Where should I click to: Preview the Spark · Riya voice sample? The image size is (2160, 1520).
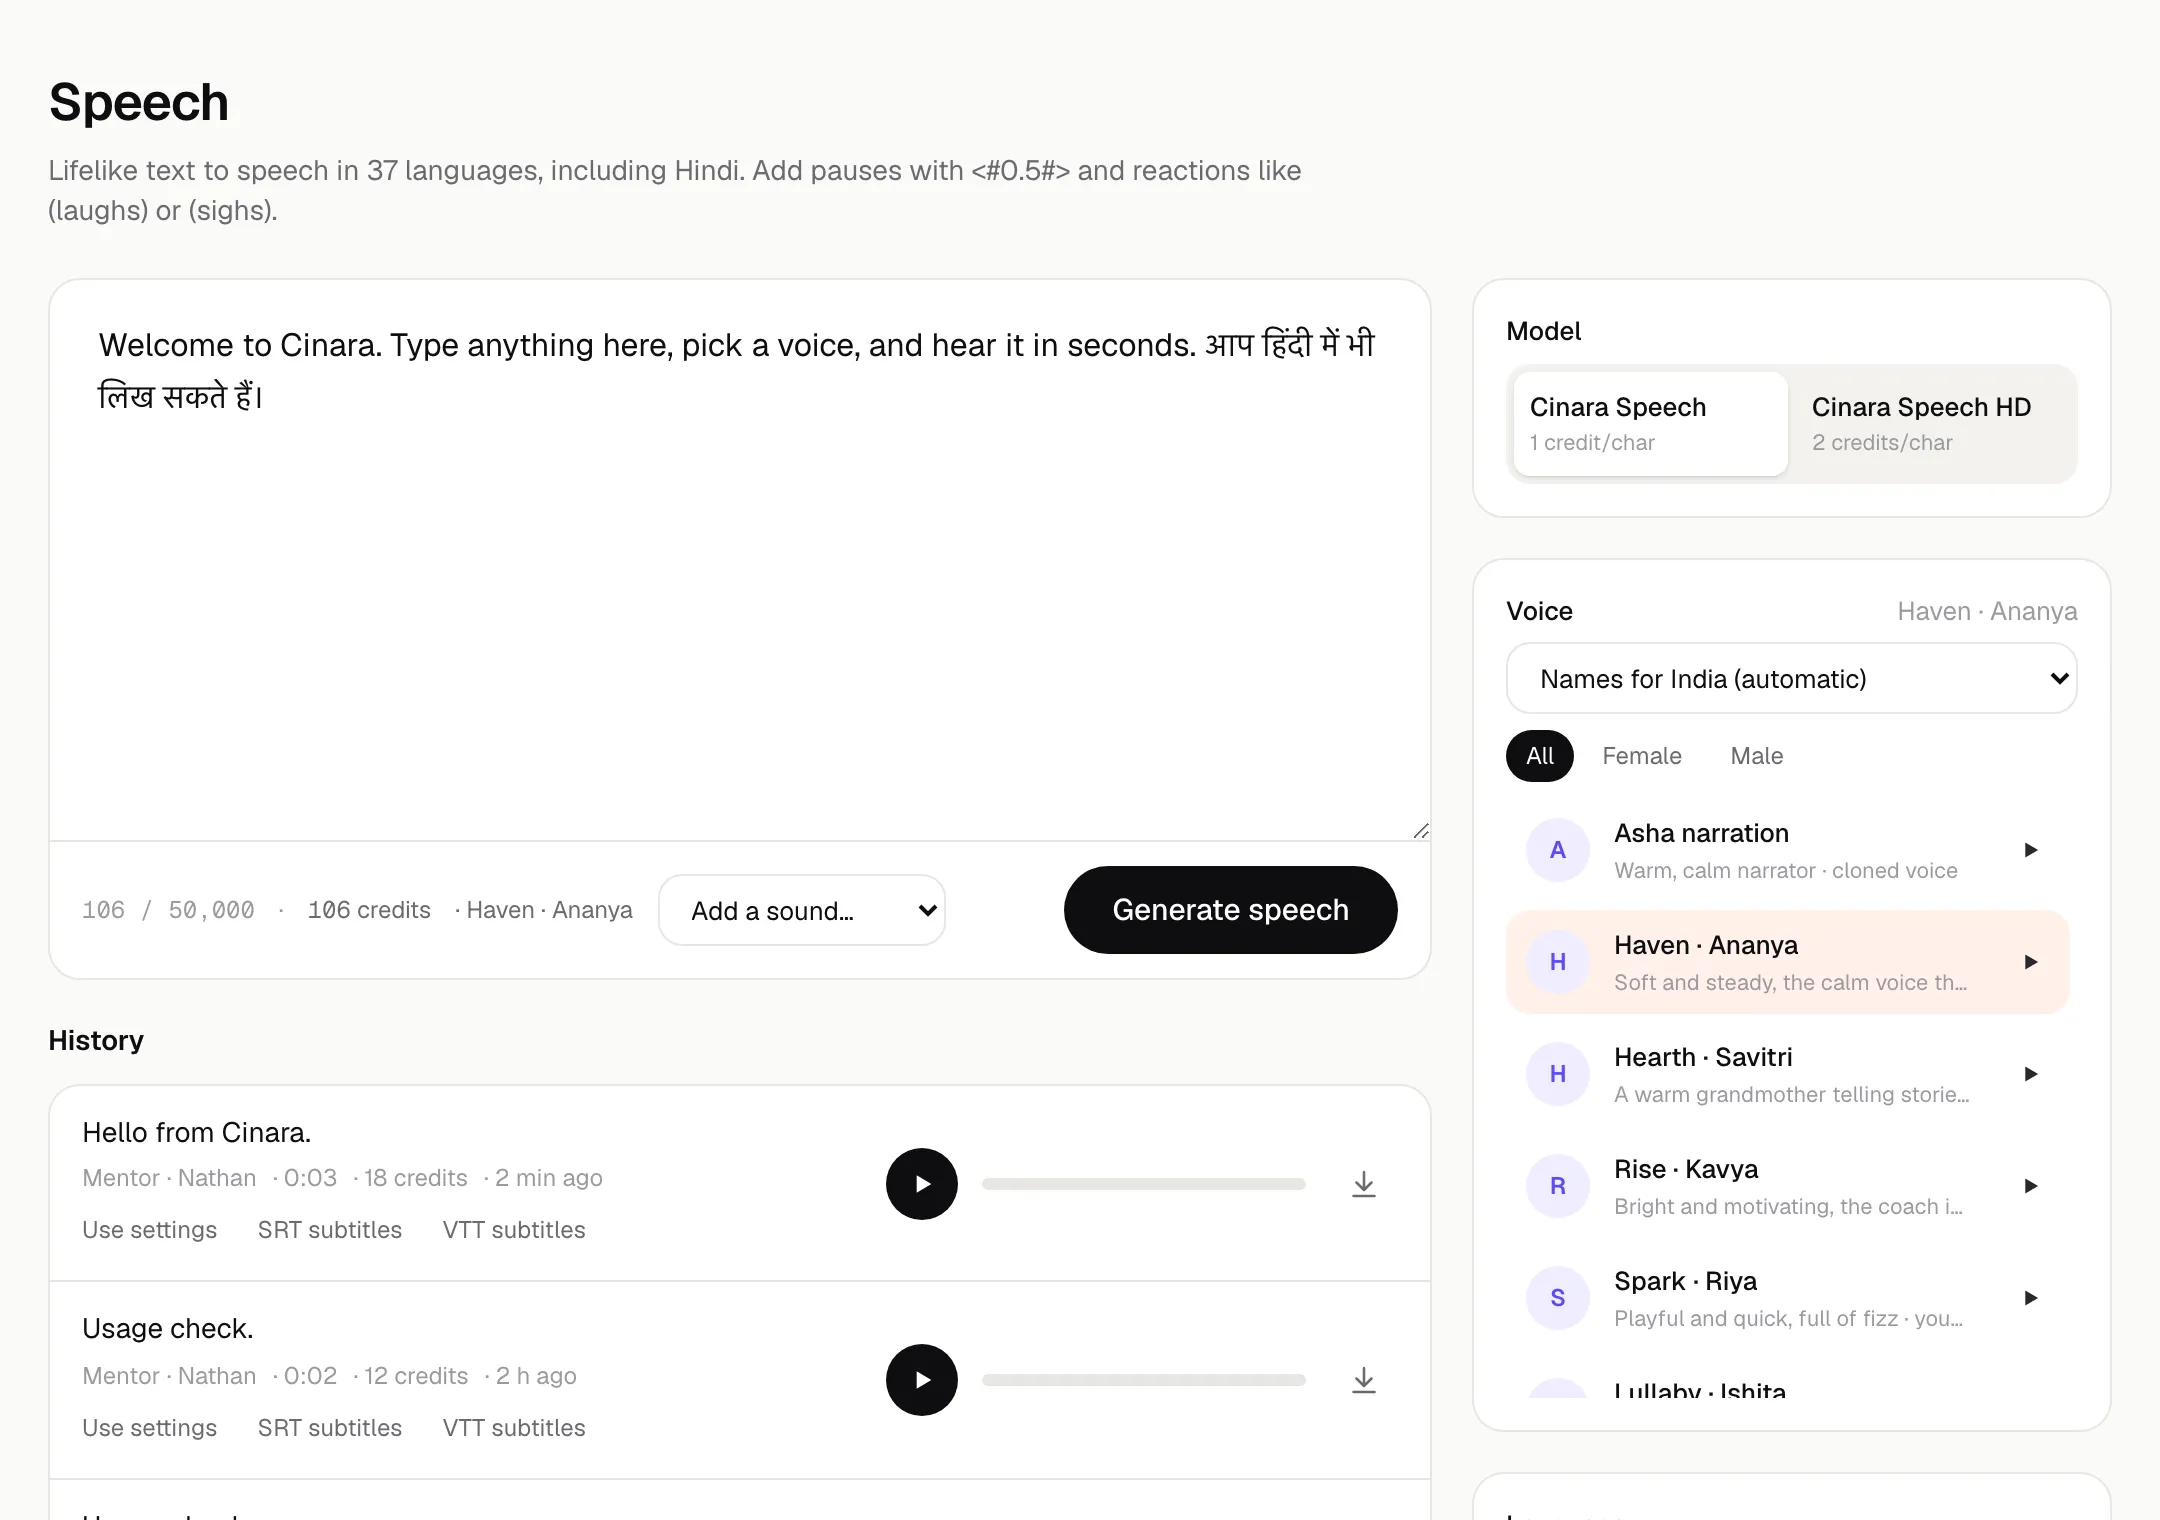coord(2030,1298)
